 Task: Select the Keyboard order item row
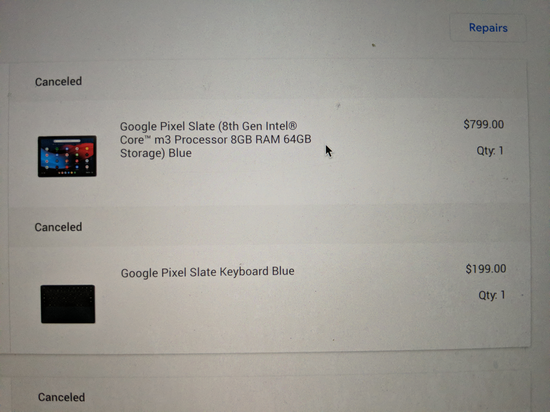[x=270, y=298]
